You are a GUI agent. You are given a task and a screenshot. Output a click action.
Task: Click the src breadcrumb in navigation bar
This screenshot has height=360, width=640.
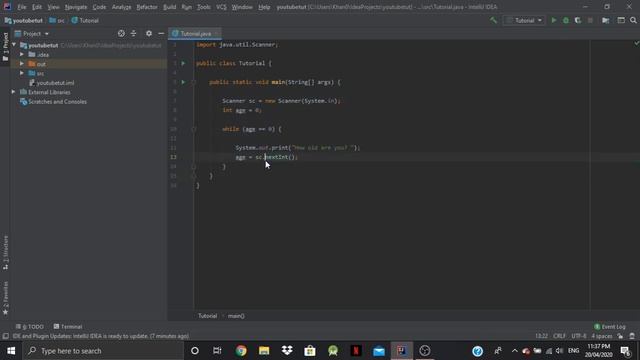click(x=57, y=20)
